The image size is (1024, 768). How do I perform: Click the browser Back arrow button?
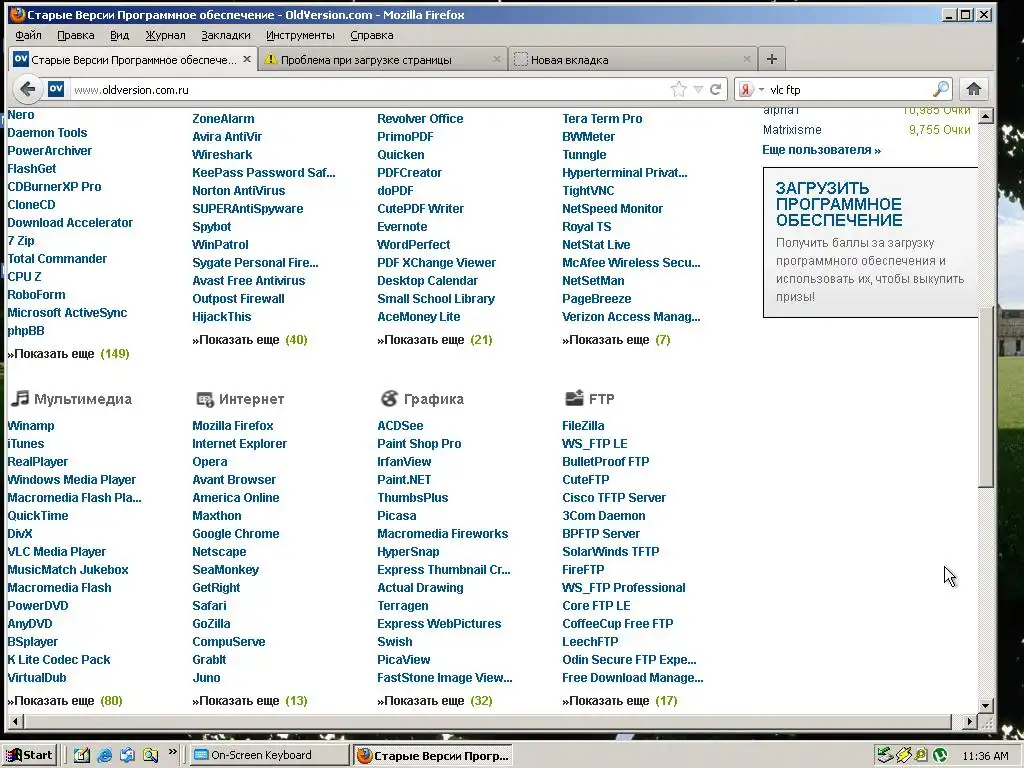click(27, 89)
